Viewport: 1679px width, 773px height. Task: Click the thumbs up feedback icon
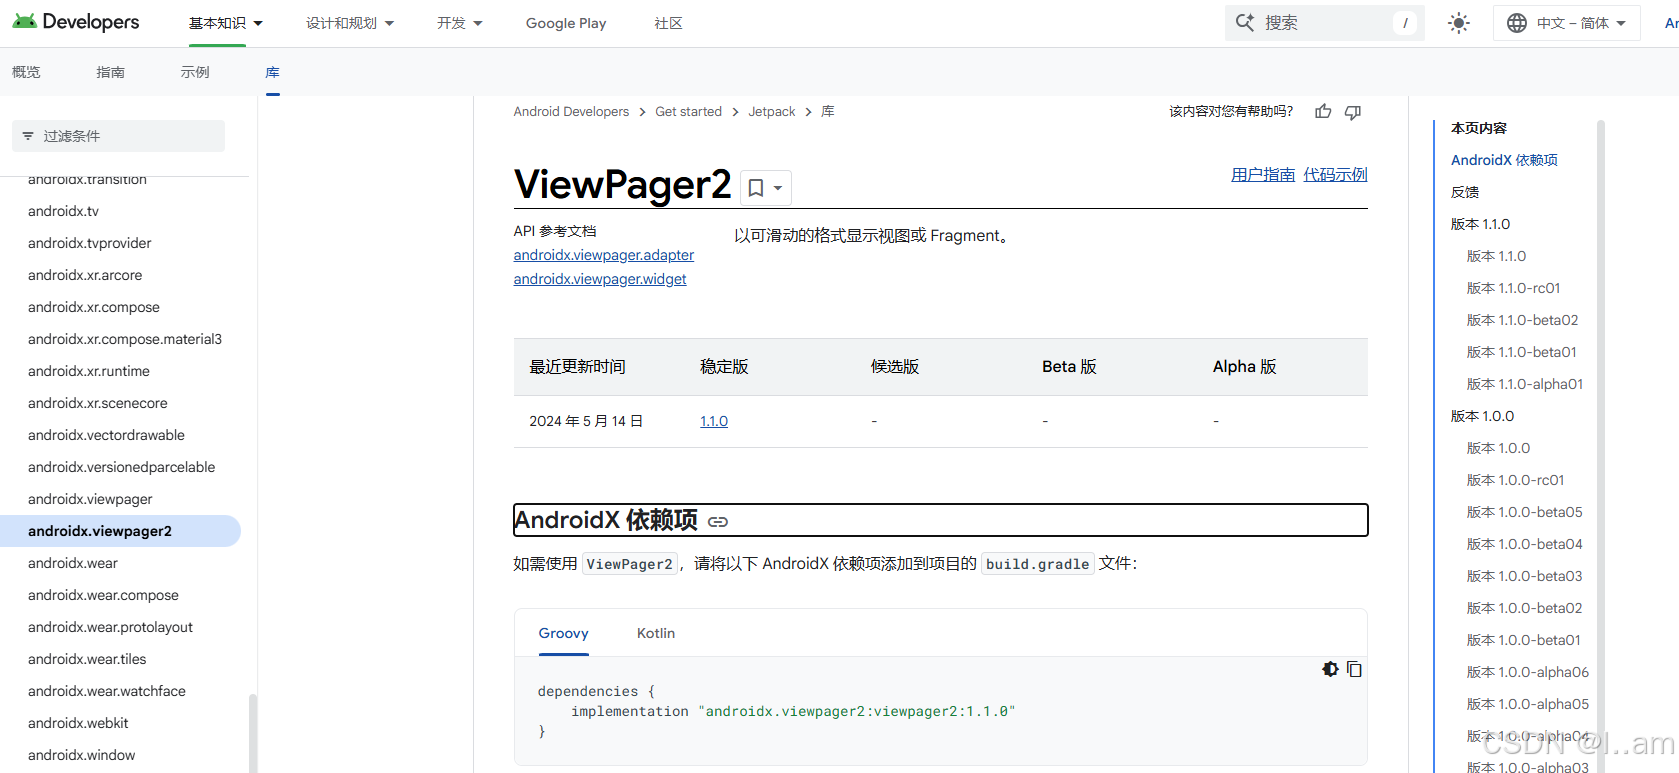point(1323,112)
